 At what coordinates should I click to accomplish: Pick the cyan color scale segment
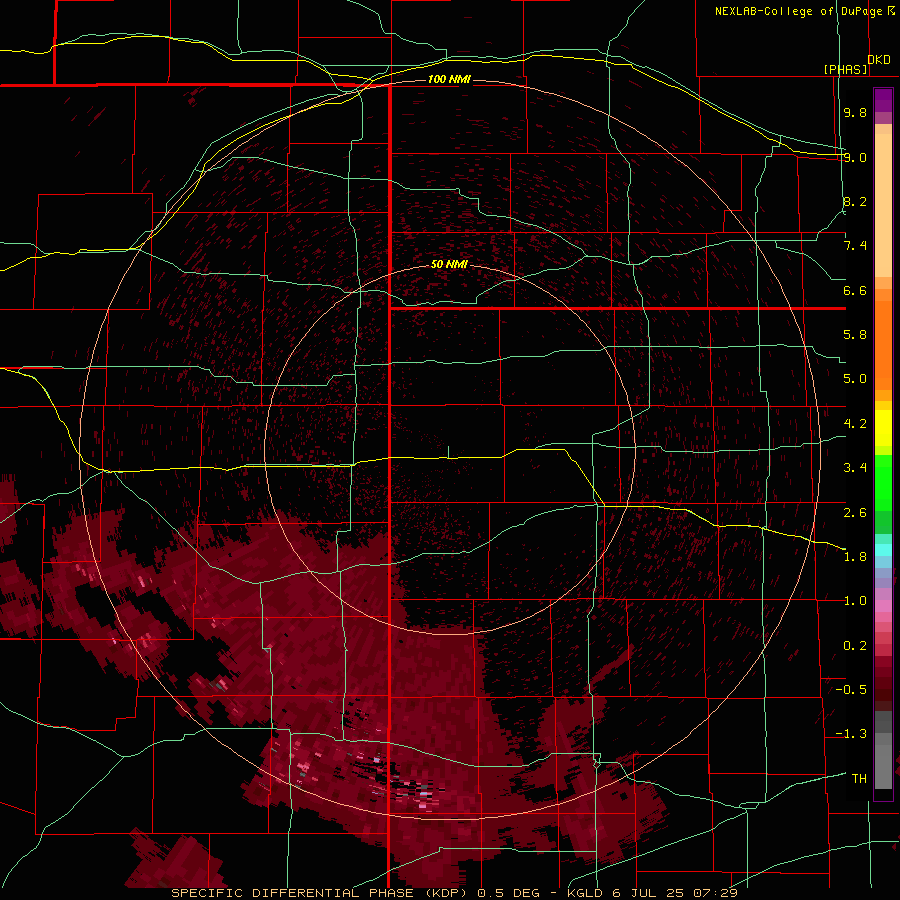tap(883, 550)
